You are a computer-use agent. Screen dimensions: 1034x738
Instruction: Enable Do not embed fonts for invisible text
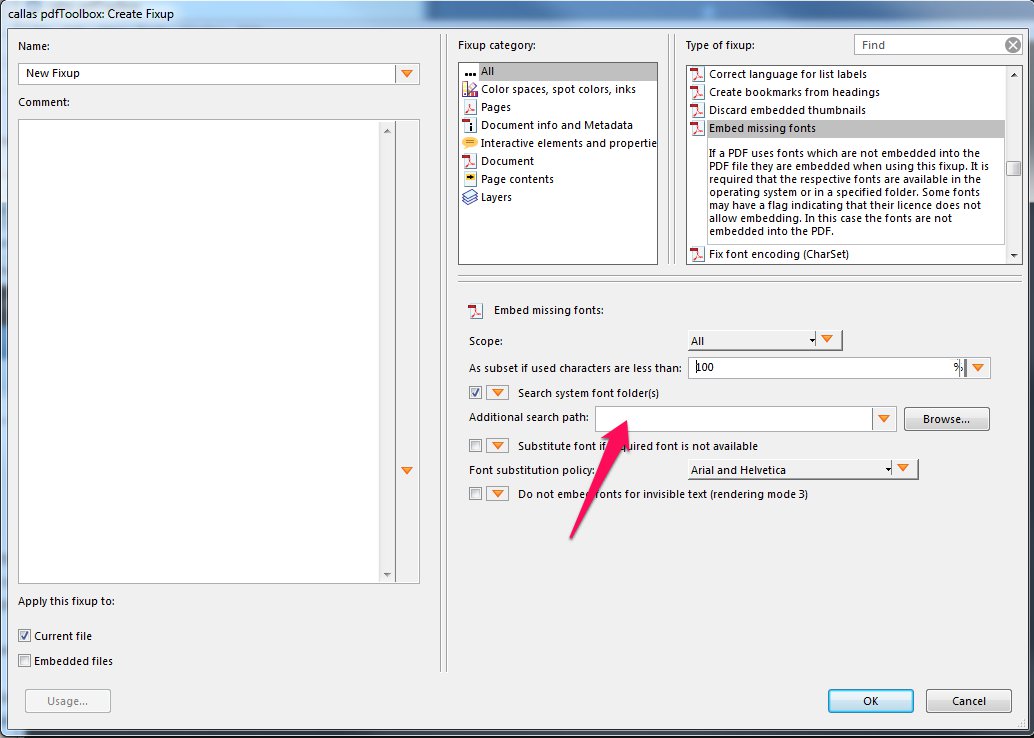click(475, 494)
